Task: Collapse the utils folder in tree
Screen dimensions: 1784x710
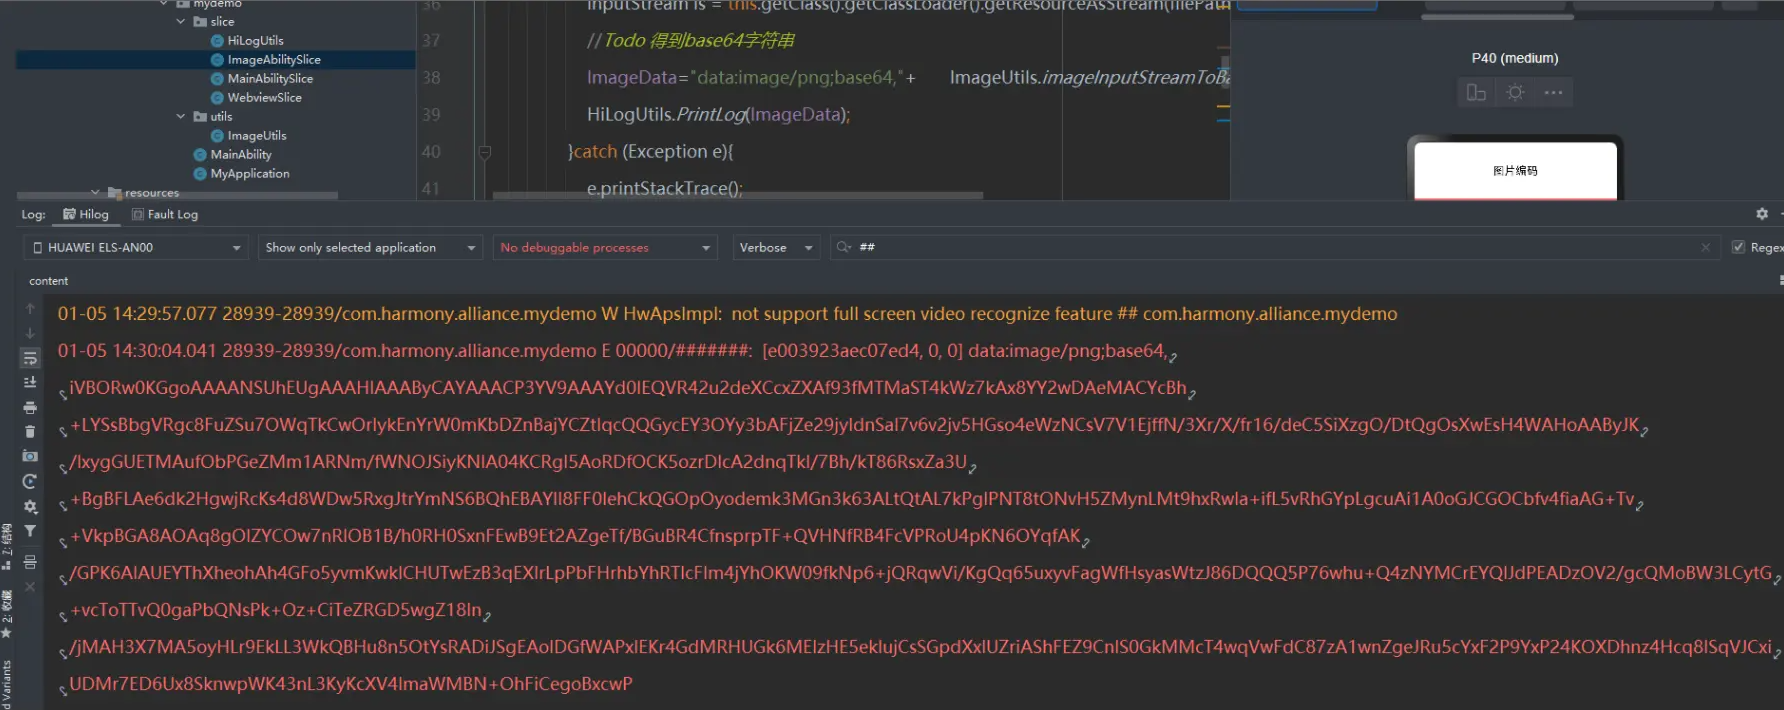Action: coord(181,117)
